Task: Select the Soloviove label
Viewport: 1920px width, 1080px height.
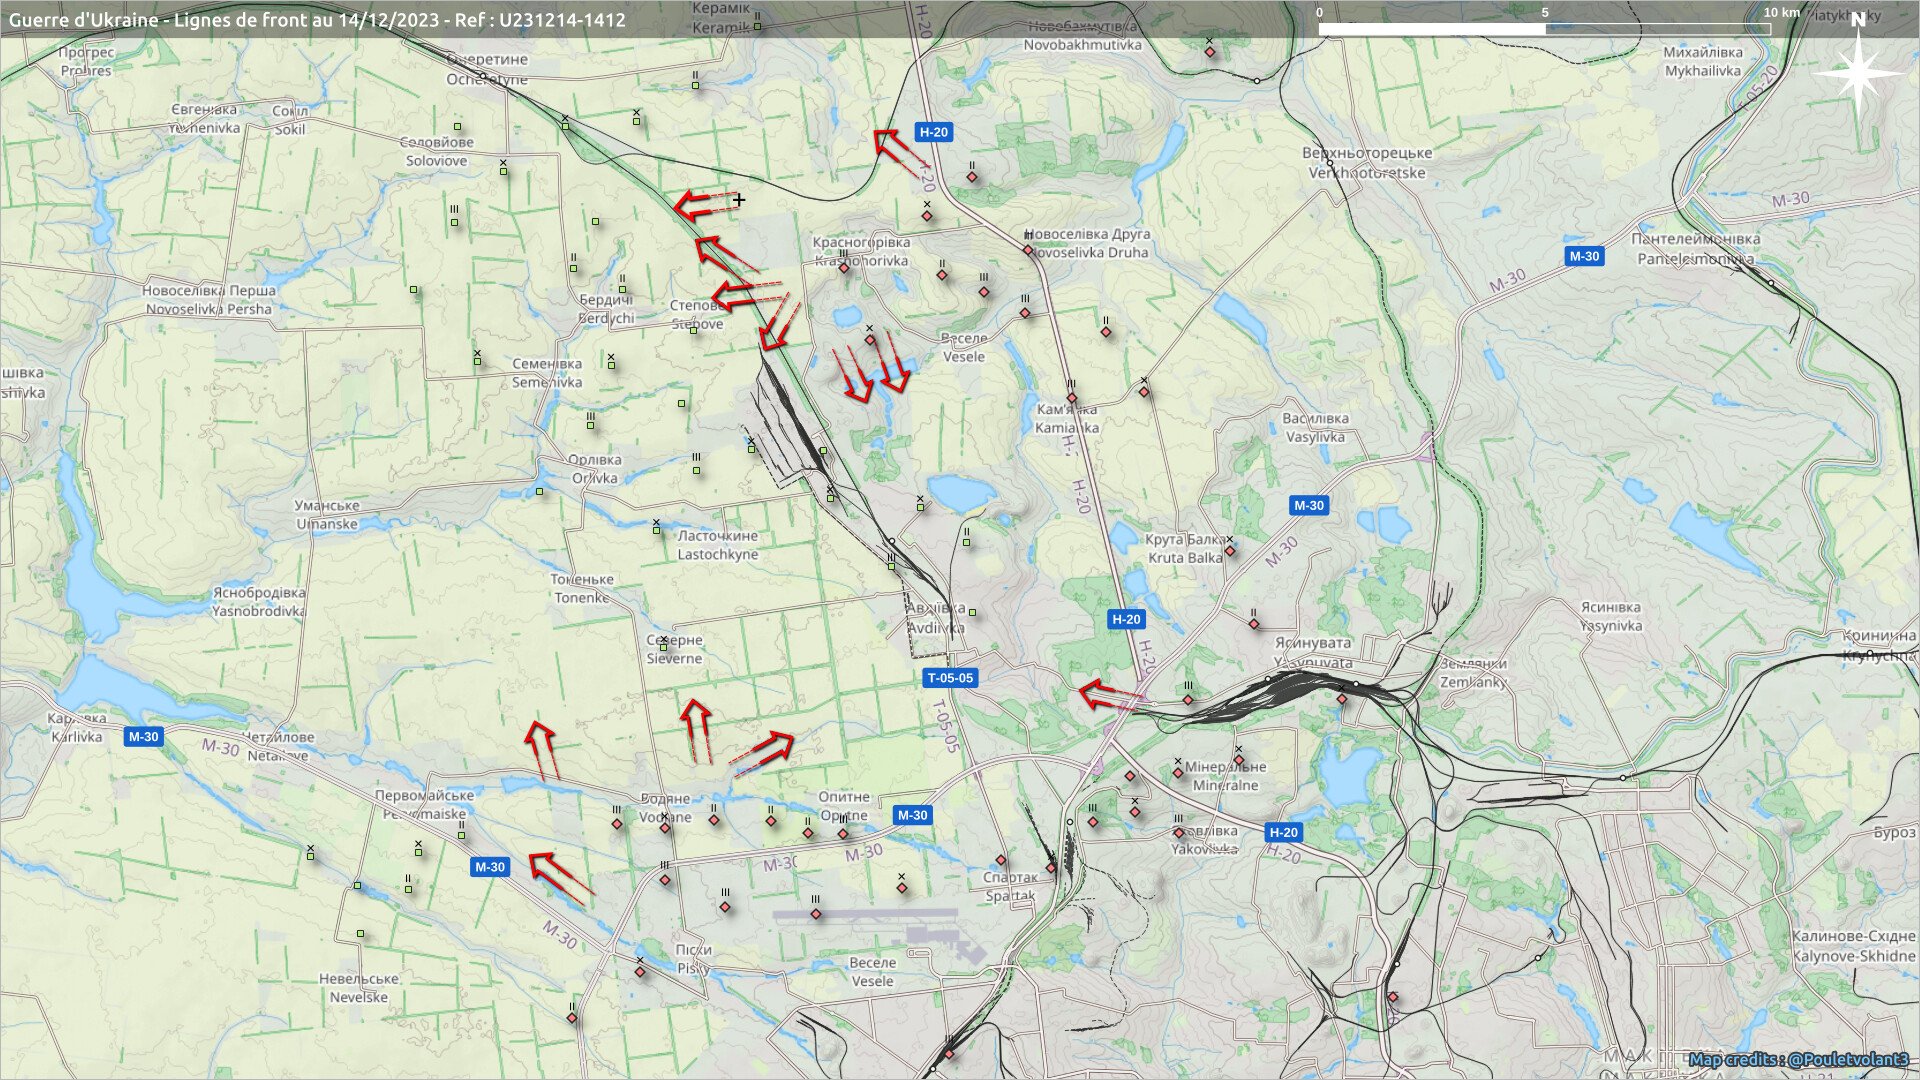Action: [x=436, y=151]
